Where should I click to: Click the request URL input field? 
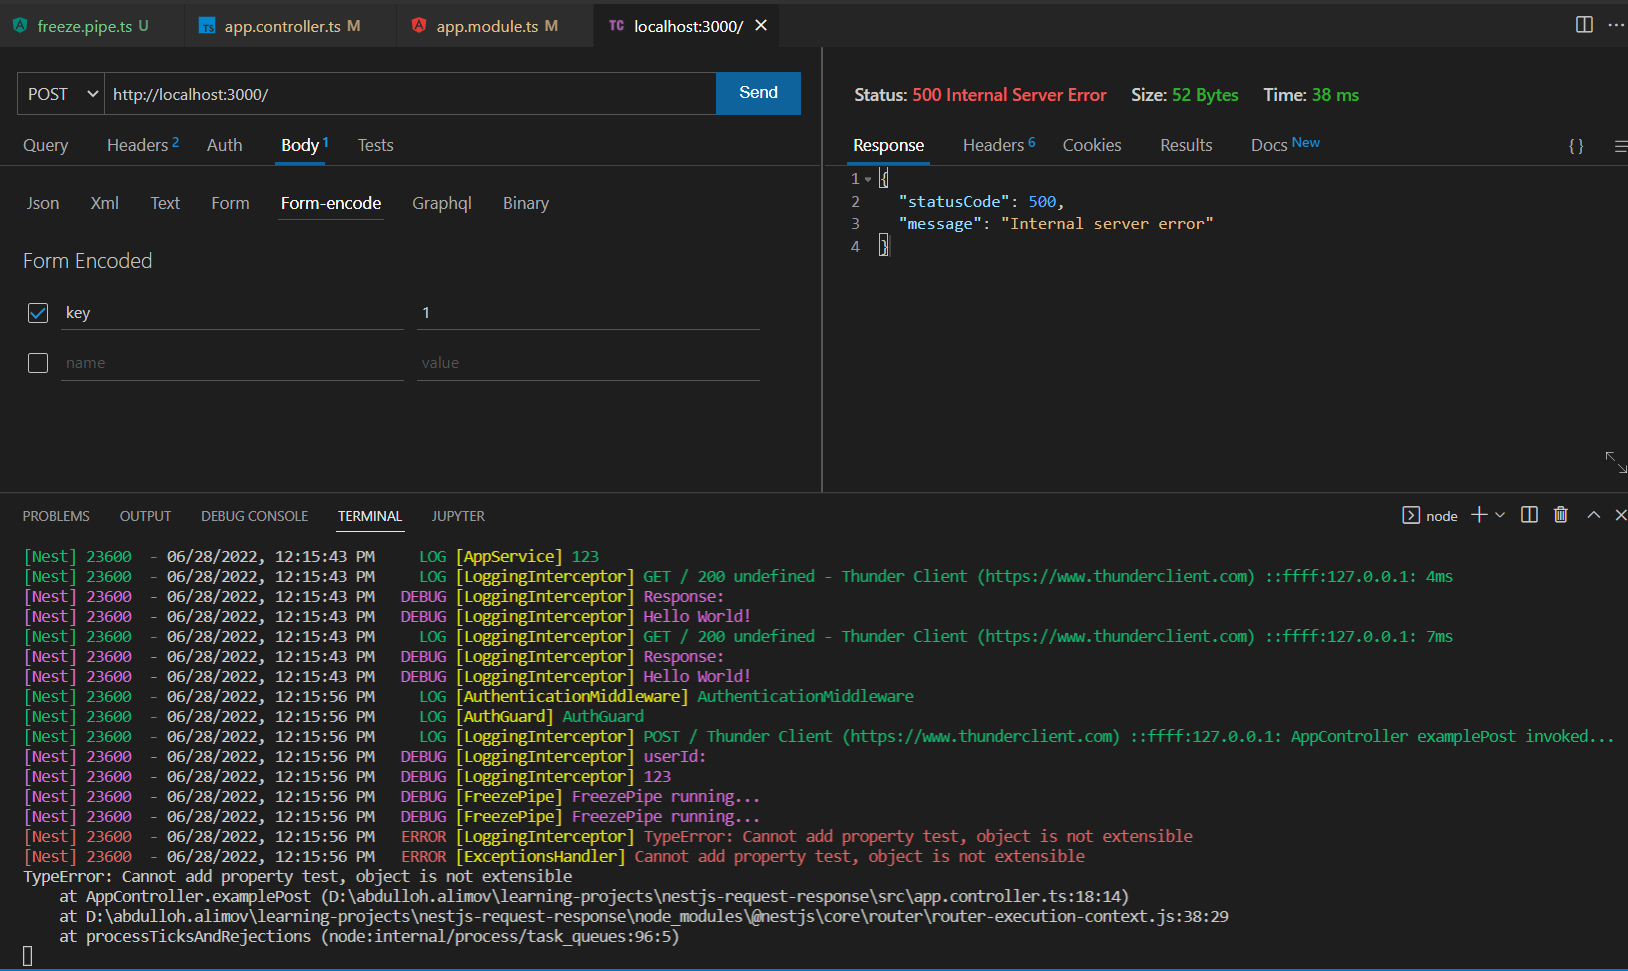(410, 94)
